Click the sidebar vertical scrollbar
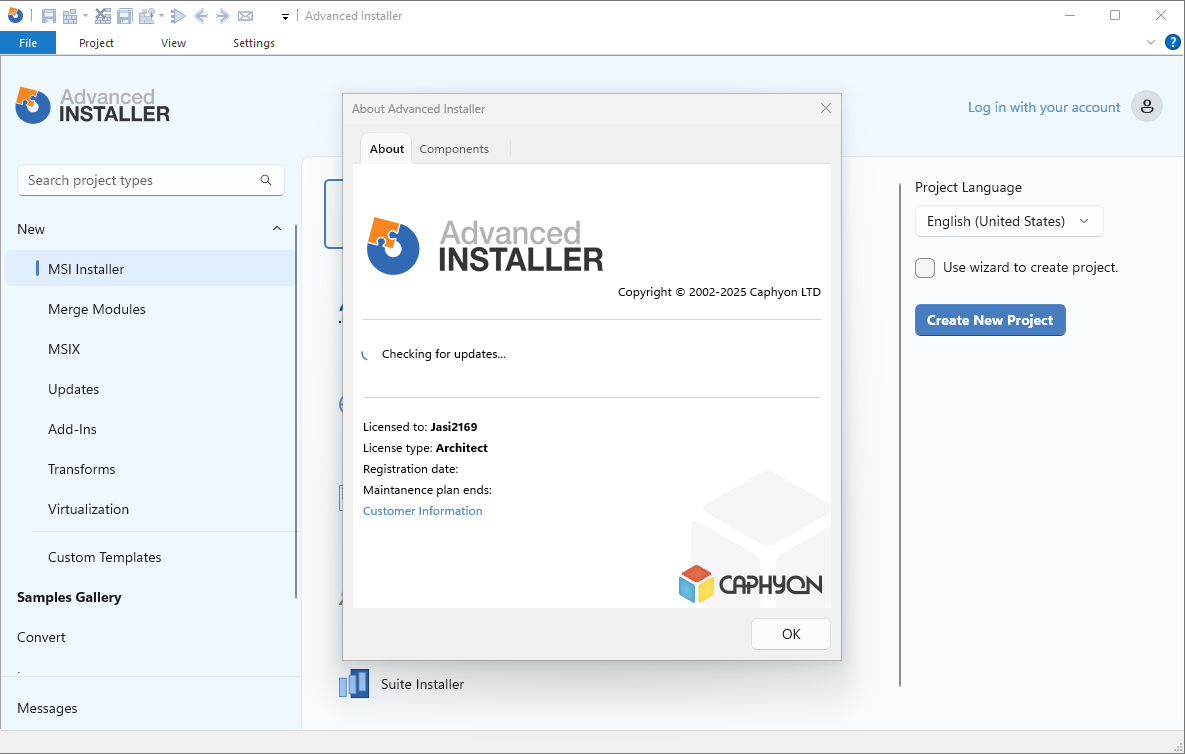Viewport: 1185px width, 754px height. [296, 412]
